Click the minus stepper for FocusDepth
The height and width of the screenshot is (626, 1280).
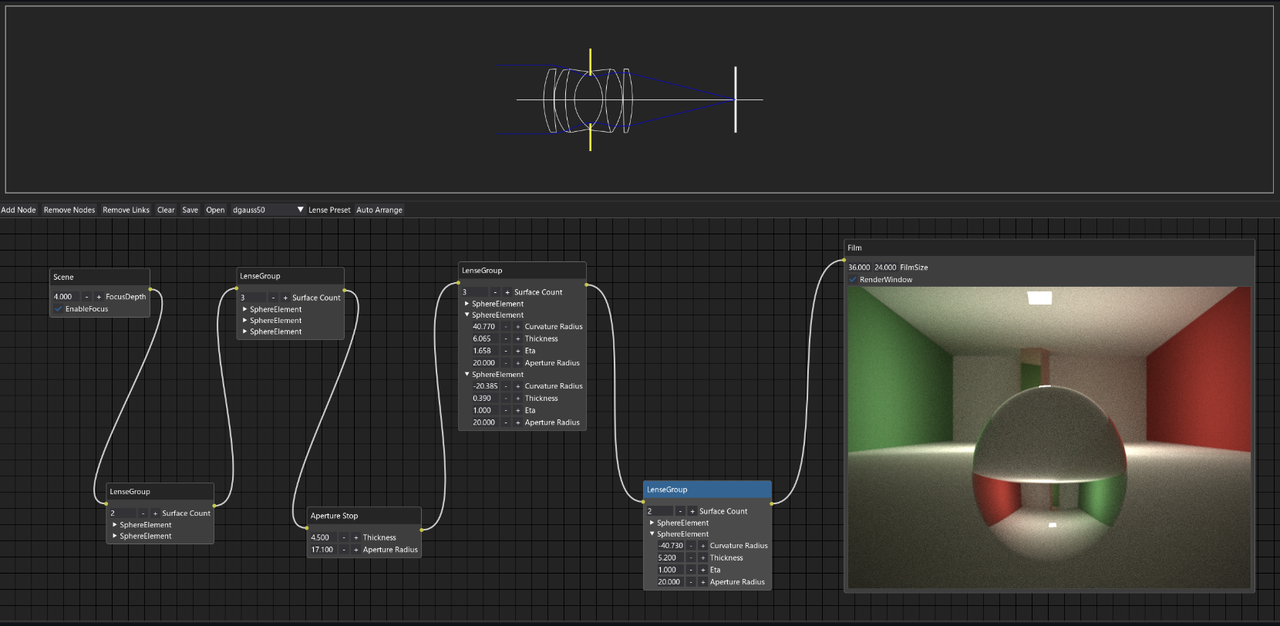pyautogui.click(x=86, y=297)
